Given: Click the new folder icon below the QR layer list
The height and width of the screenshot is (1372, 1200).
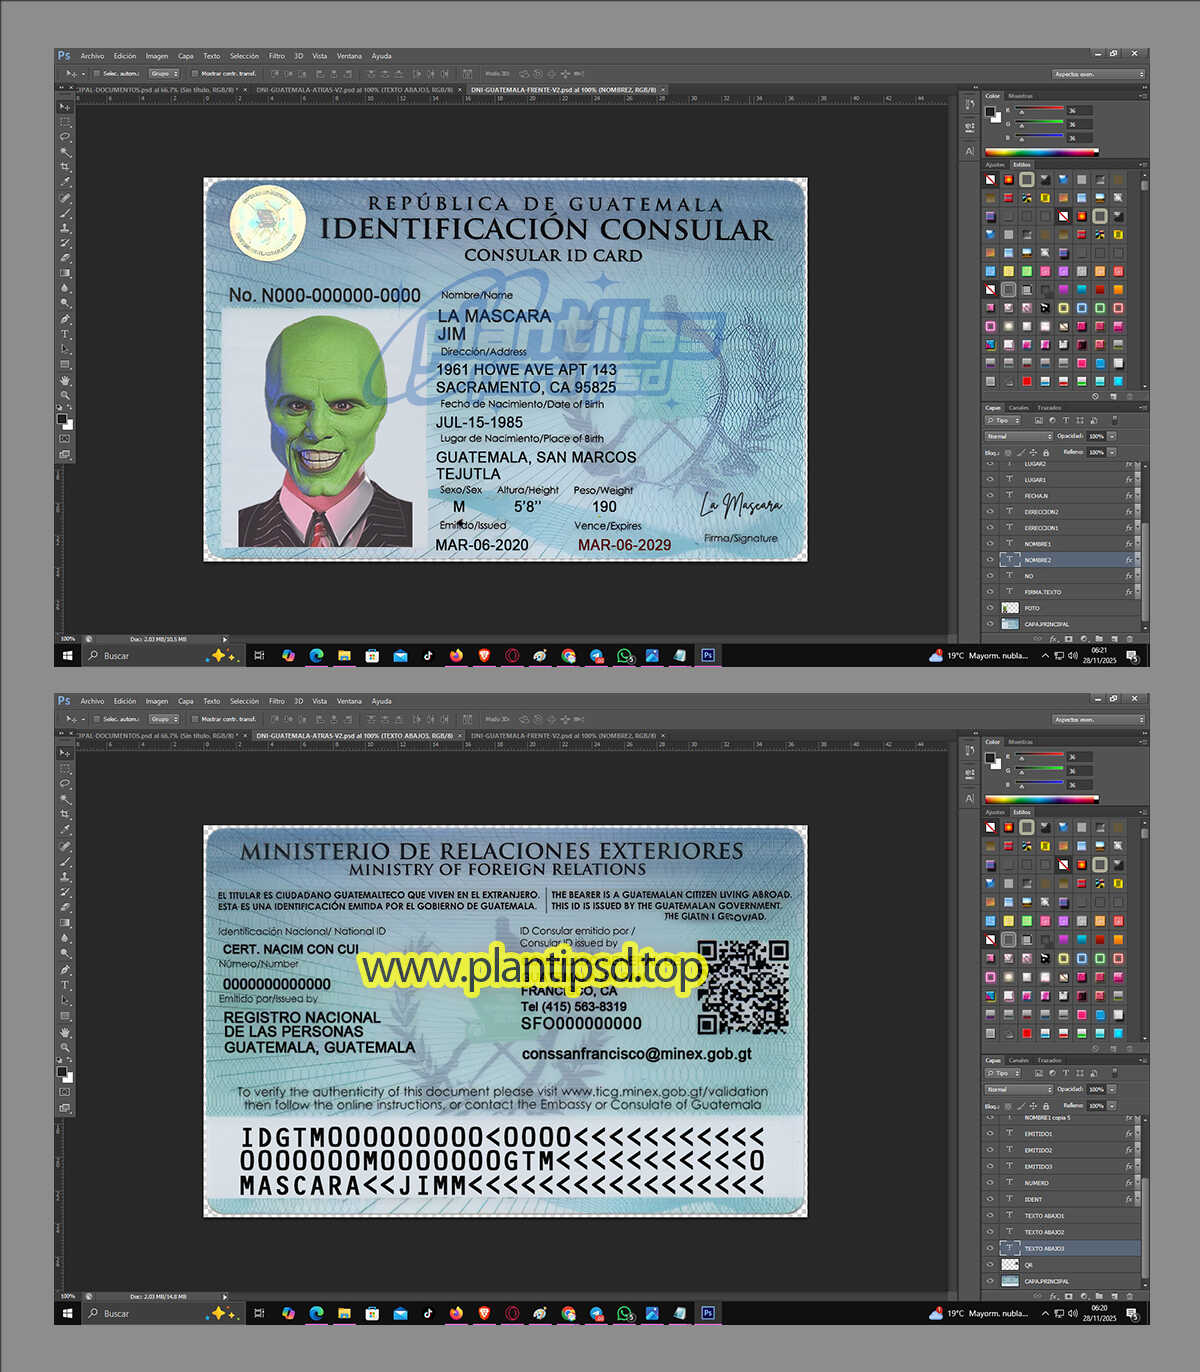Looking at the screenshot, I should click(x=1099, y=1296).
